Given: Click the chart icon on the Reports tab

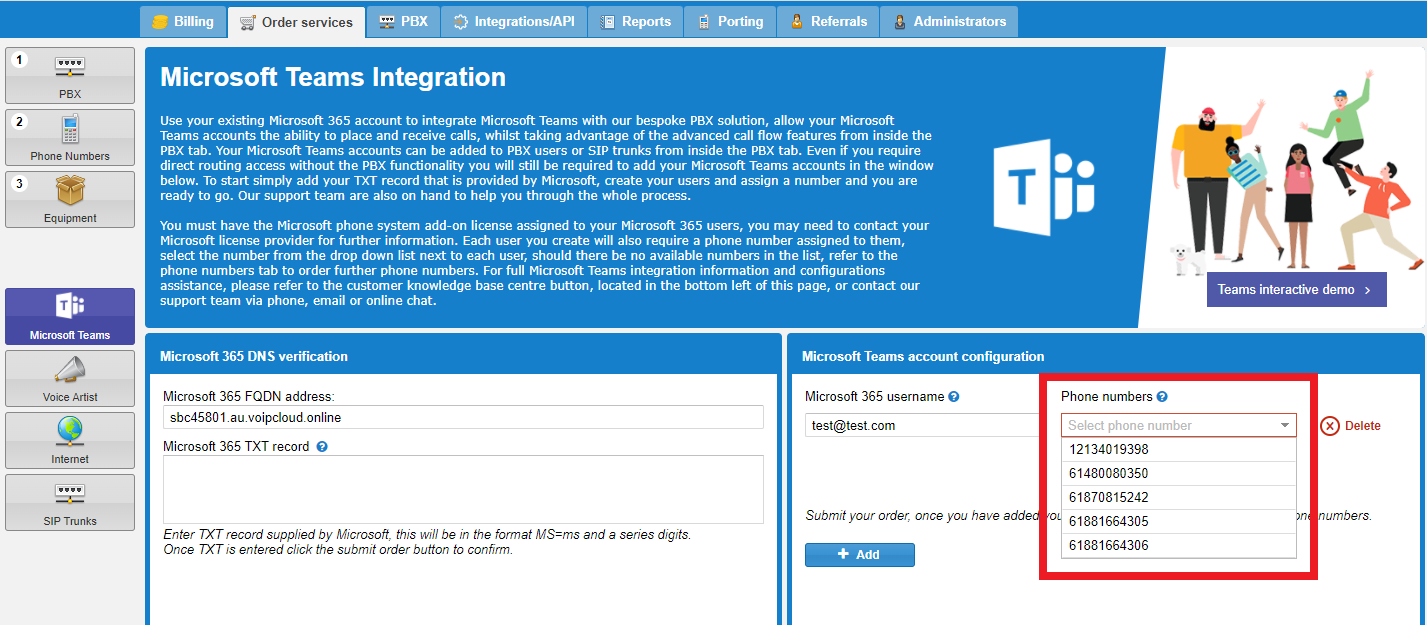Looking at the screenshot, I should coord(608,21).
